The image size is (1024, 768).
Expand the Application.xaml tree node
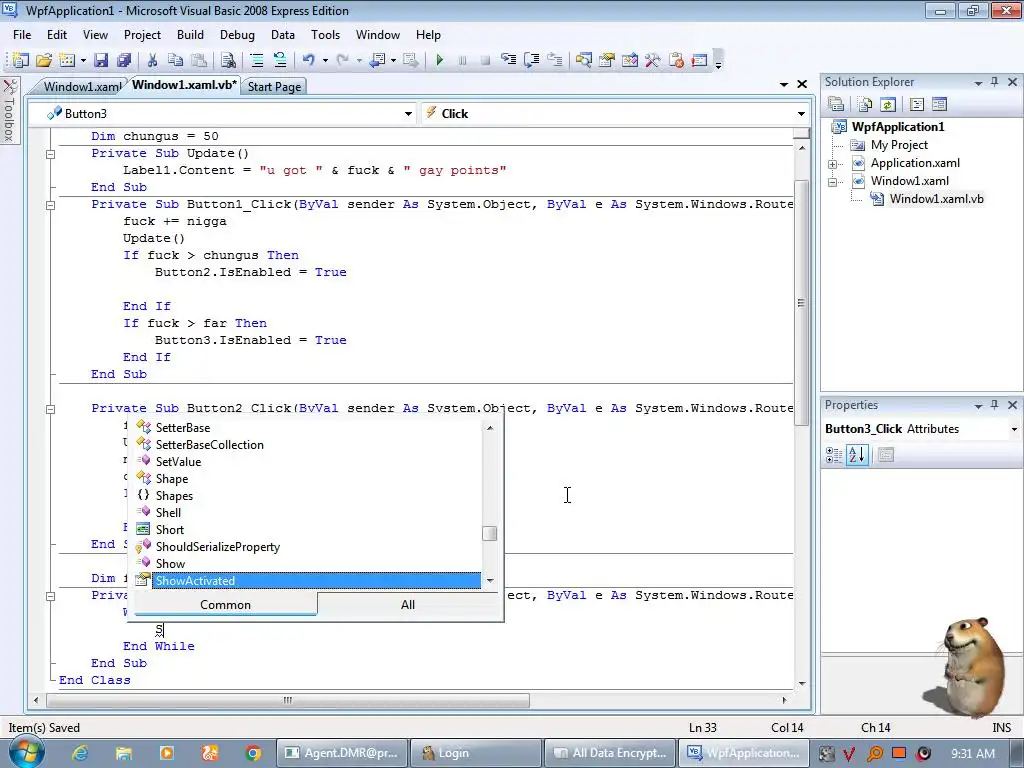[833, 164]
